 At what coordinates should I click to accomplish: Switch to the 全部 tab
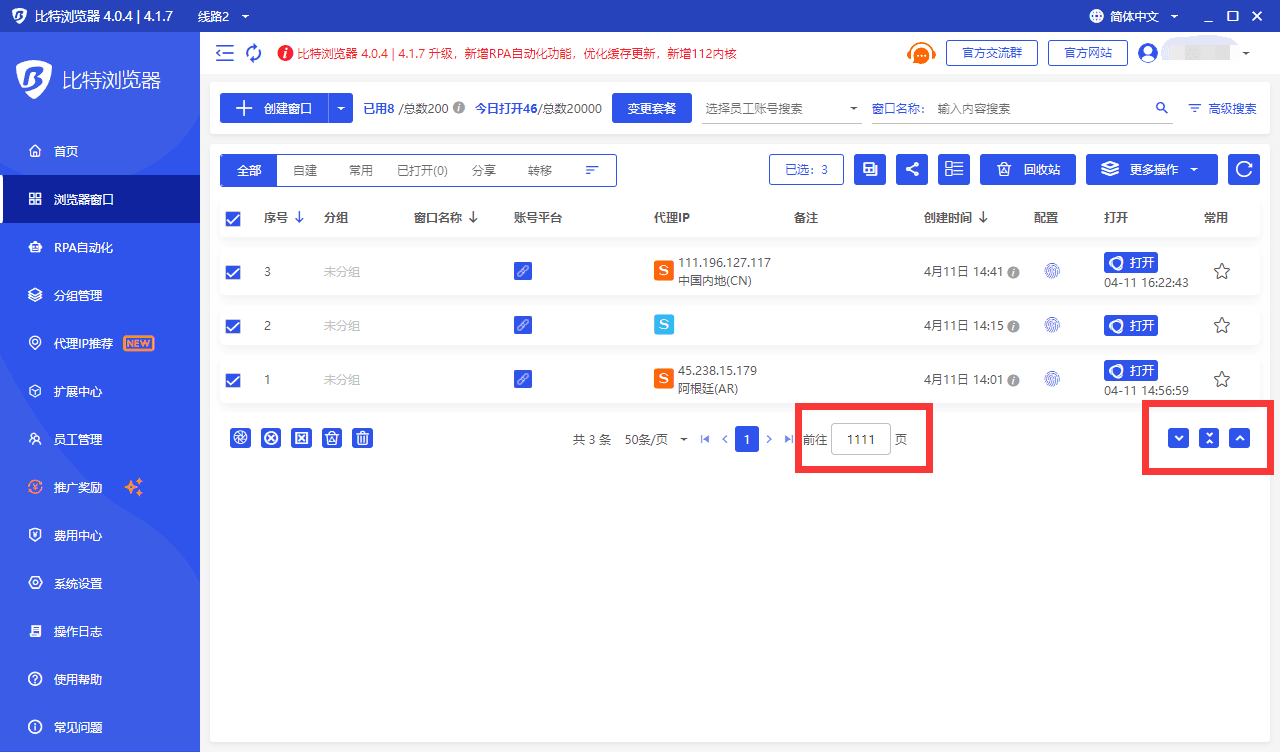point(249,171)
